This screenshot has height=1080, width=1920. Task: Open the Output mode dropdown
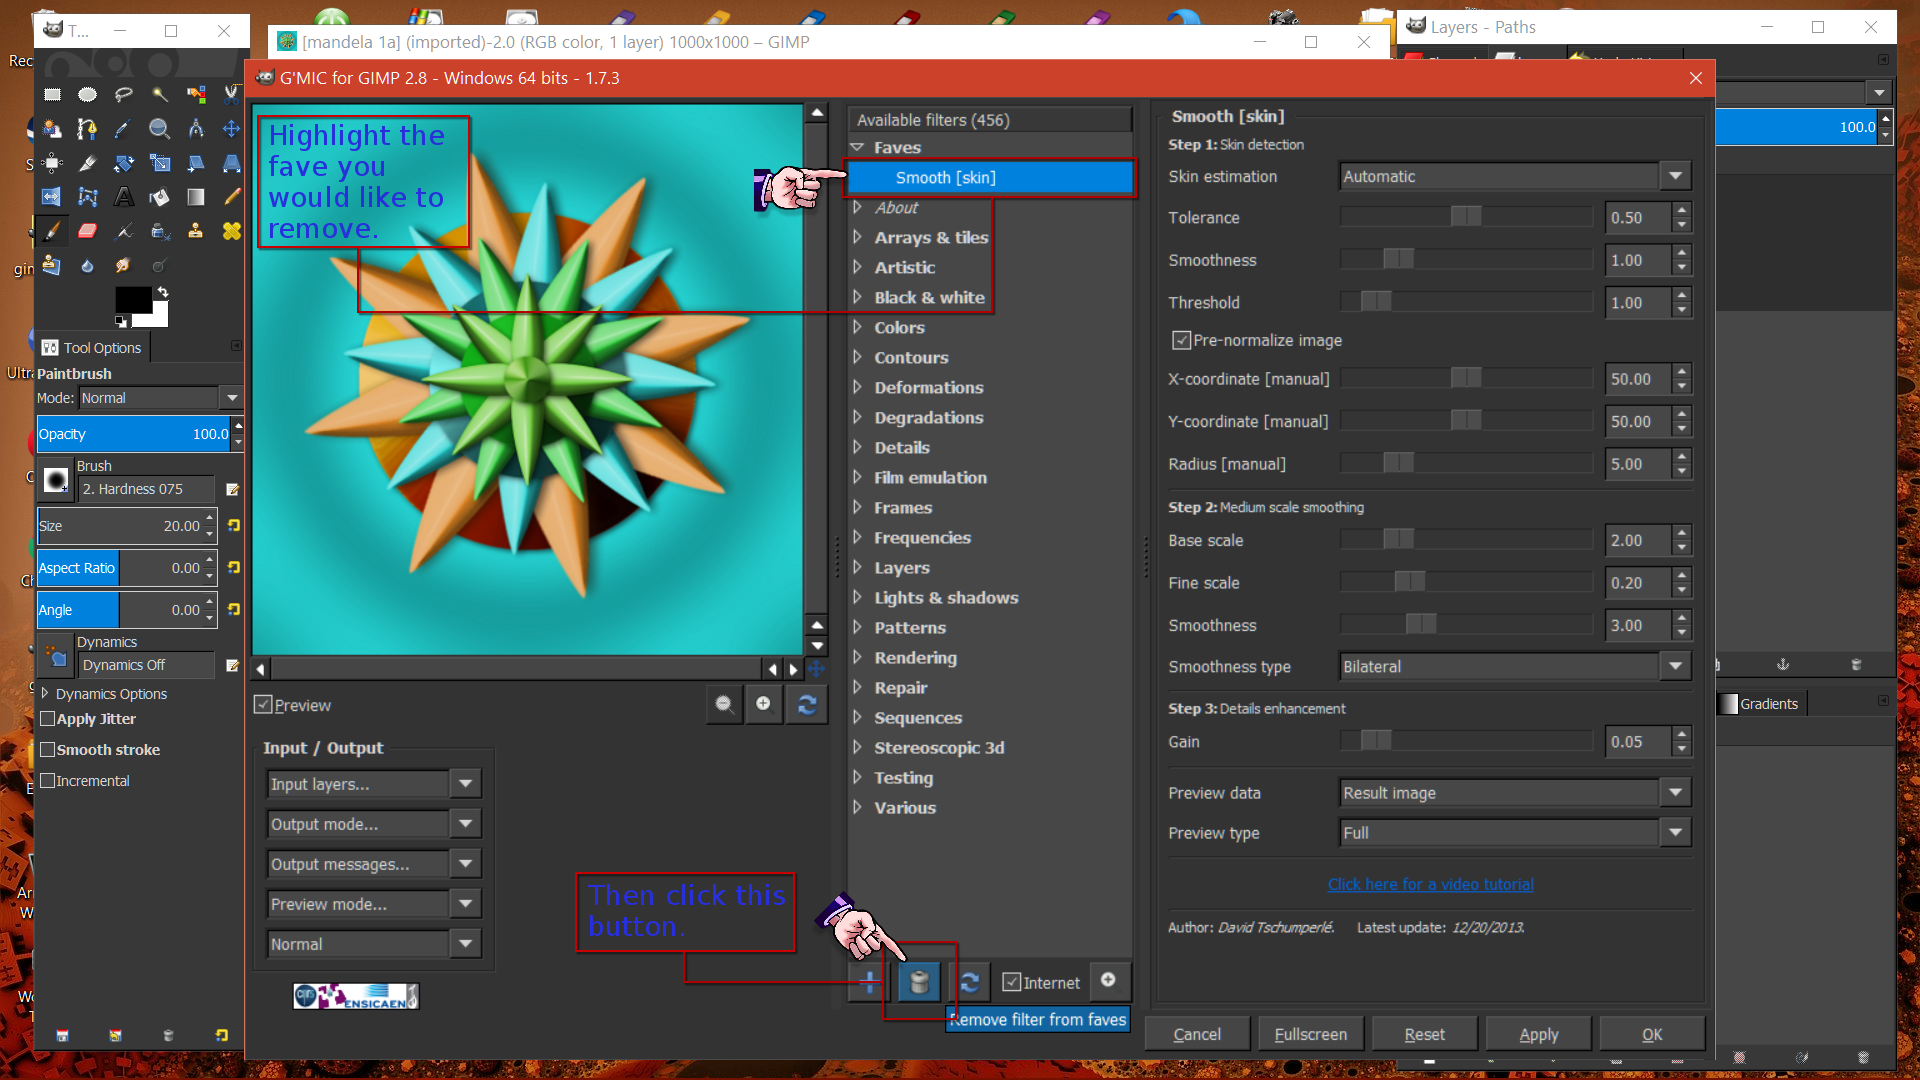(374, 824)
